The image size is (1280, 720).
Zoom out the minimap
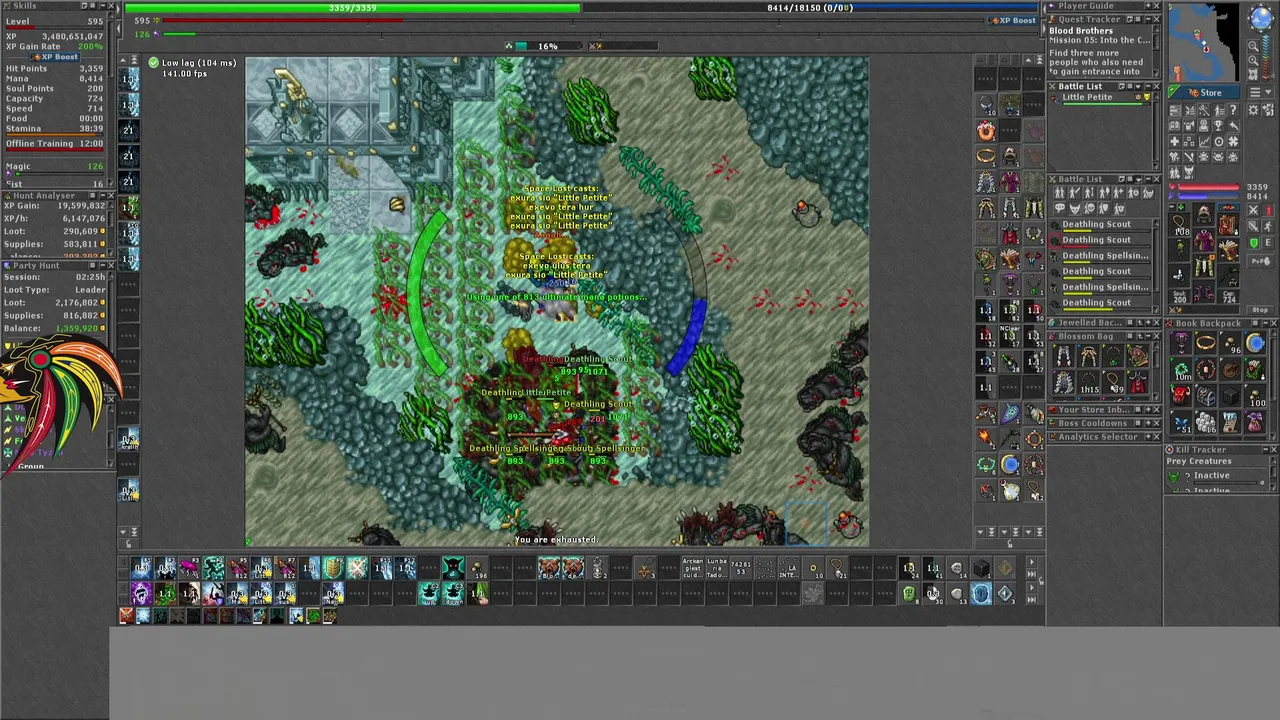click(1253, 46)
